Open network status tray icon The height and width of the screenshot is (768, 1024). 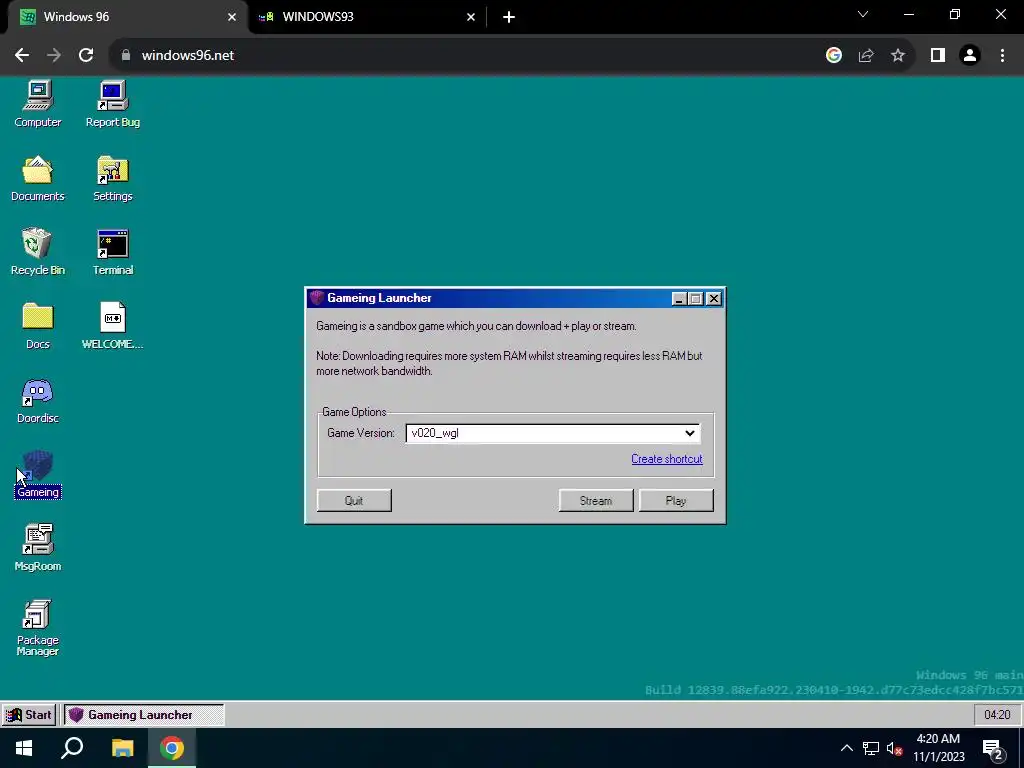871,748
